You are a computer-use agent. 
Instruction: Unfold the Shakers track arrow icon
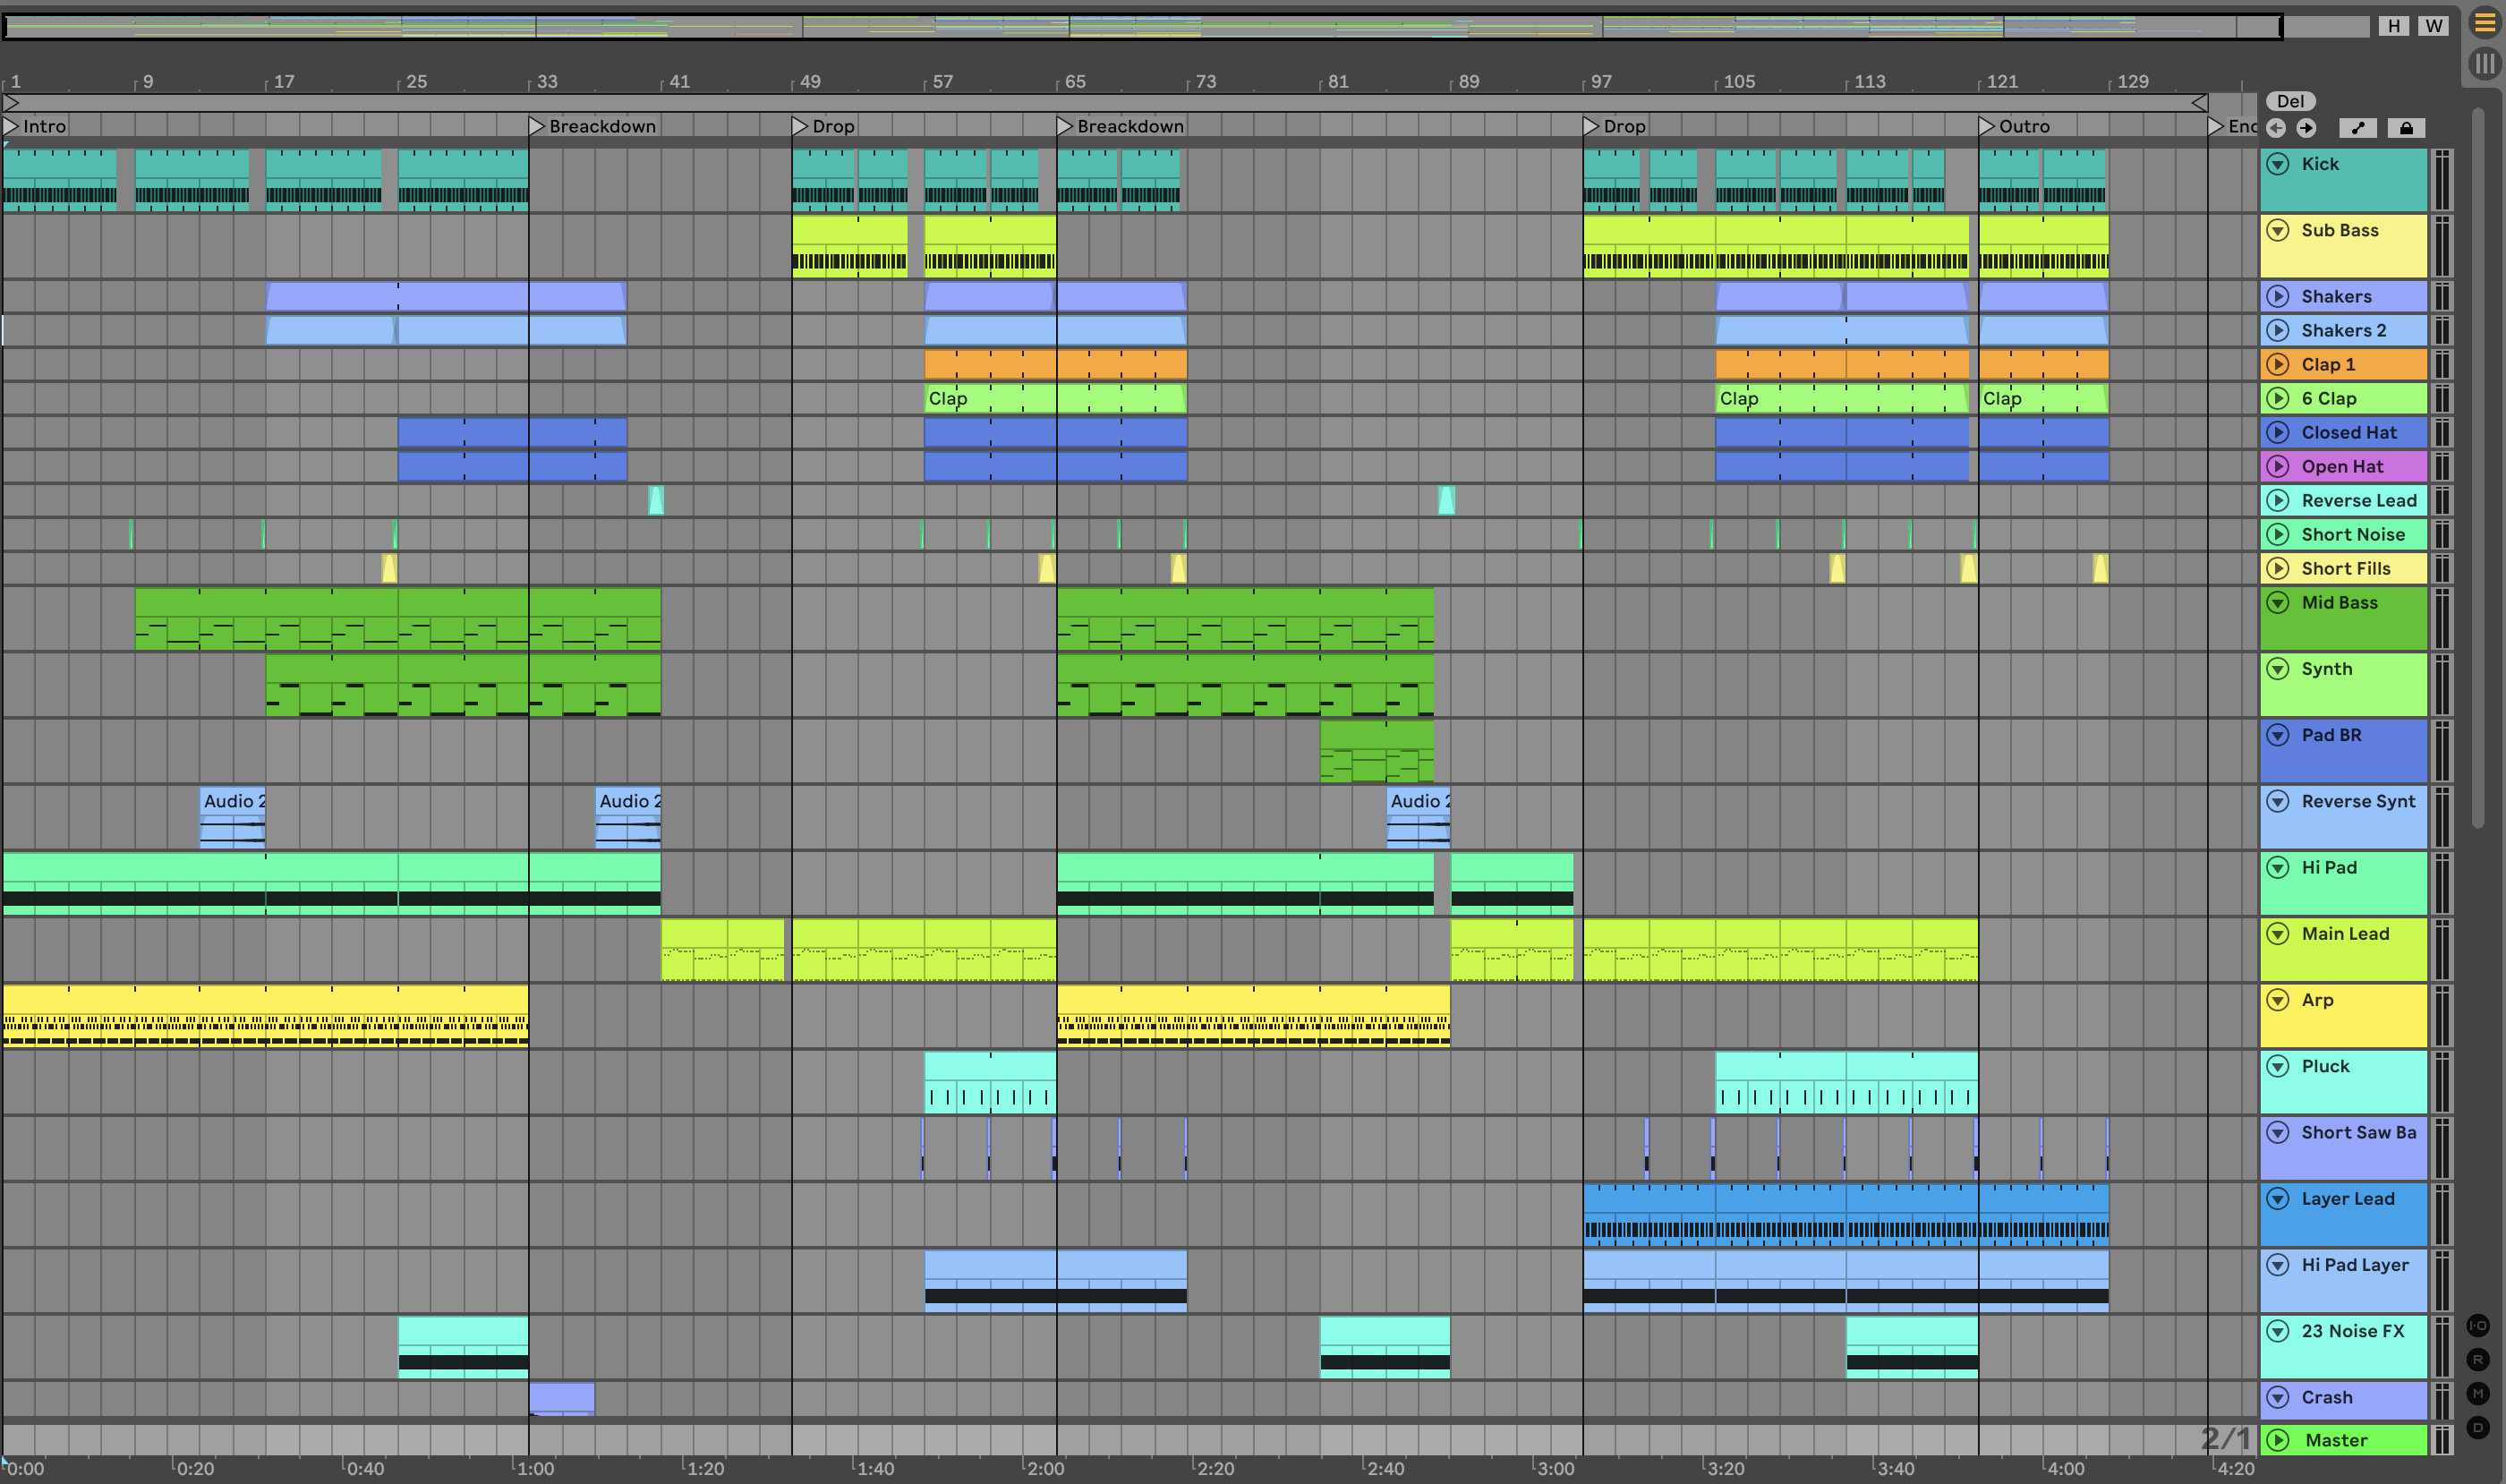pos(2278,296)
